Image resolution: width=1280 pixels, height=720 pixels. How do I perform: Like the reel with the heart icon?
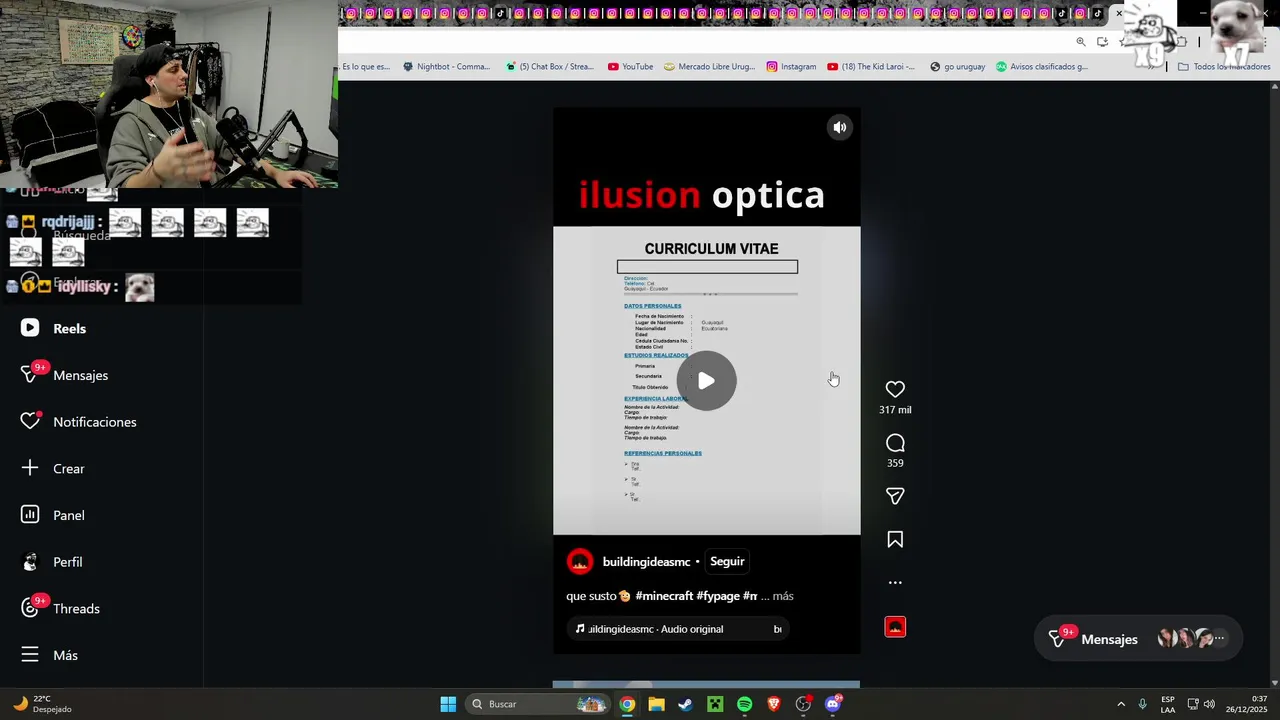895,389
